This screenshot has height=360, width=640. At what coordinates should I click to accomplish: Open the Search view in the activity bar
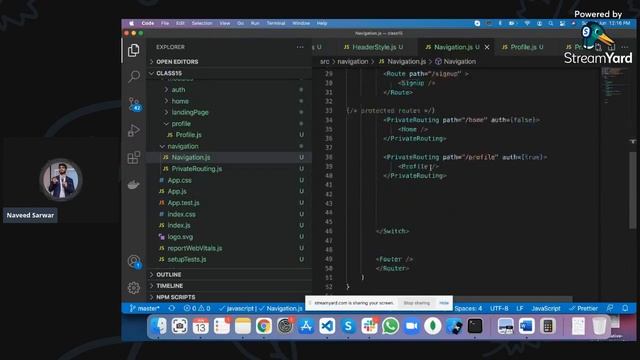click(133, 76)
